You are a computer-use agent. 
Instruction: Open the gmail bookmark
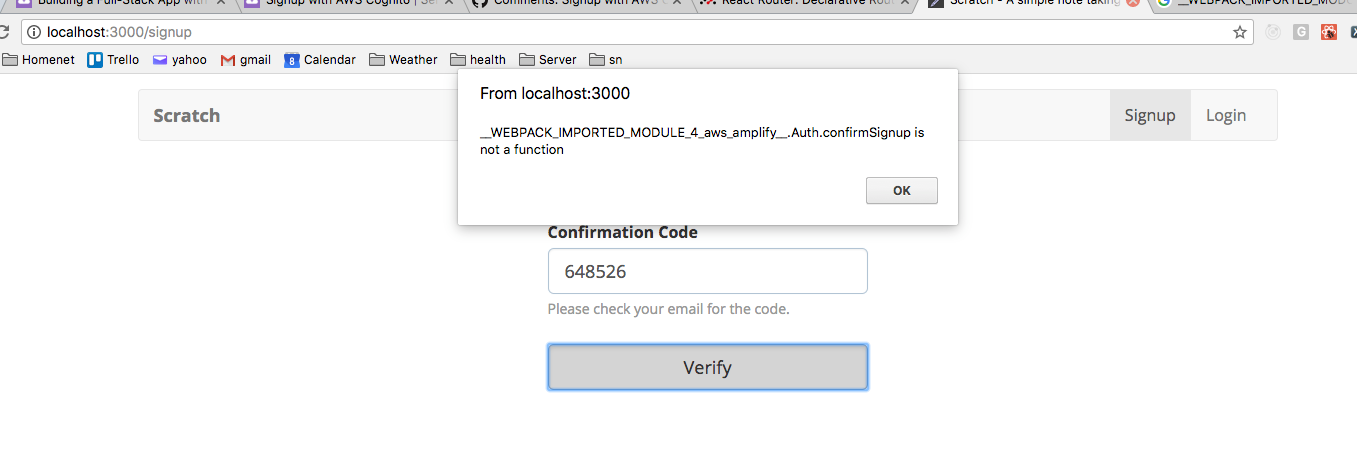click(x=246, y=59)
